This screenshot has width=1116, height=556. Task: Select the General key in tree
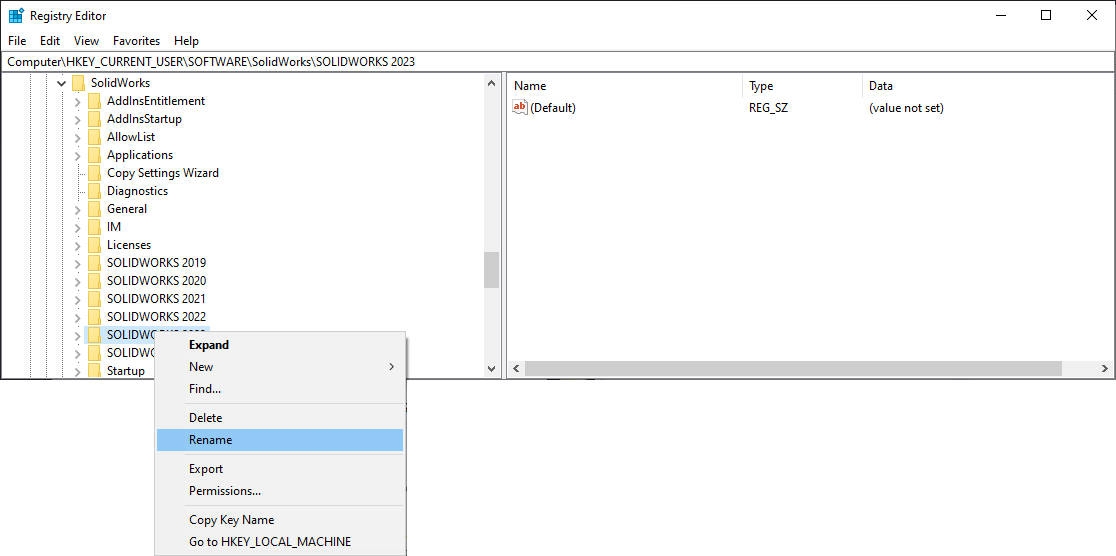pos(127,209)
